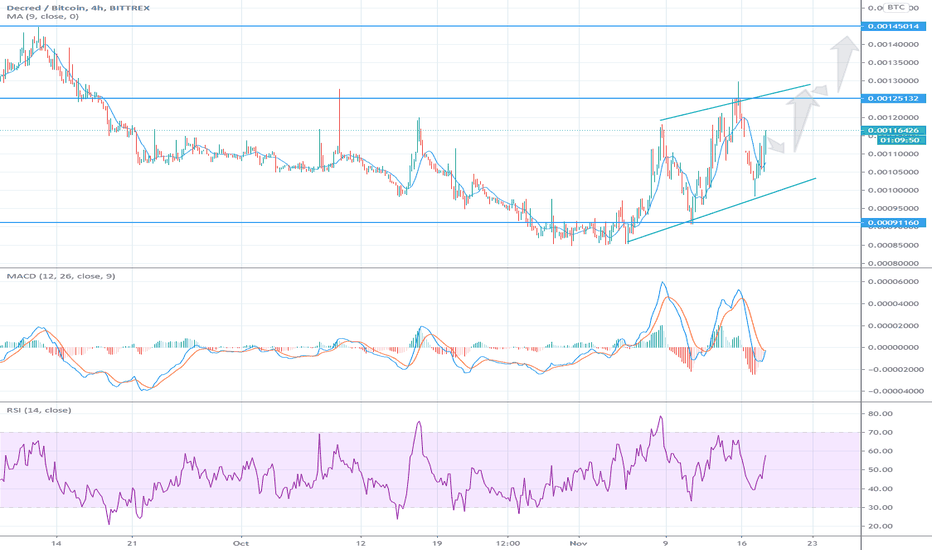The image size is (932, 550).
Task: Click the bar countdown timer 01:09:50
Action: [900, 140]
